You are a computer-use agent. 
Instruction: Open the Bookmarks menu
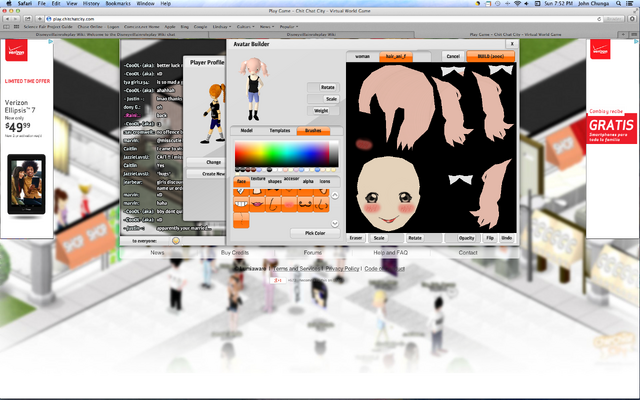point(118,3)
